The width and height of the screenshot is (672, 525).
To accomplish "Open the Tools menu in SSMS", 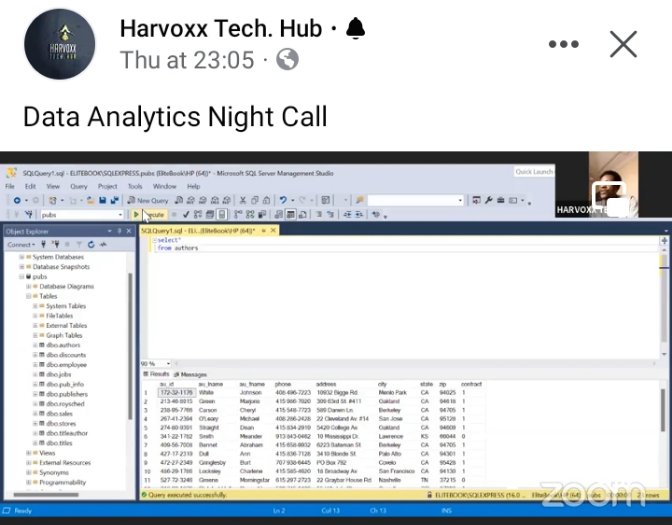I will [135, 186].
